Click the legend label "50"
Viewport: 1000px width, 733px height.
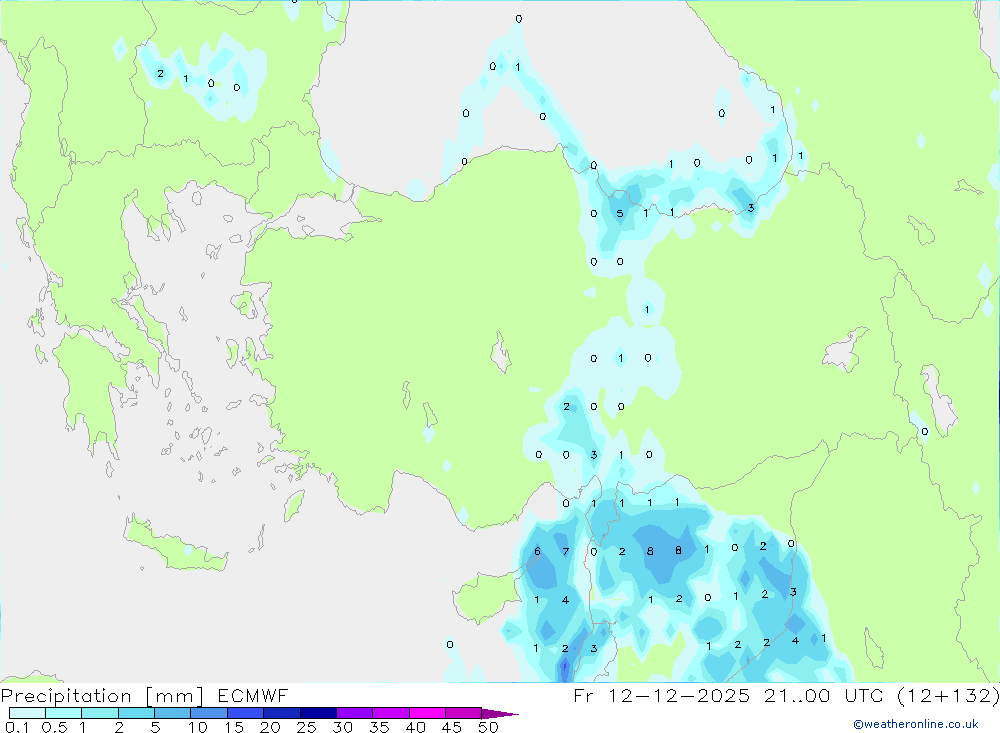tap(488, 727)
